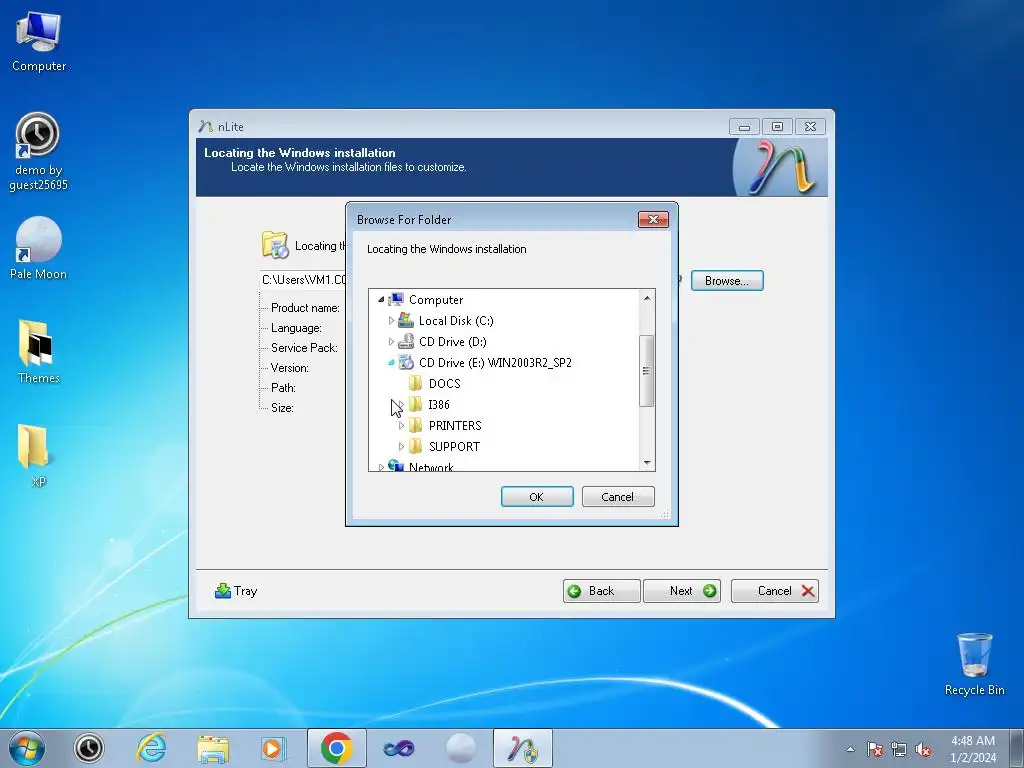Expand the I386 folder node
Viewport: 1024px width, 768px height.
click(x=401, y=404)
